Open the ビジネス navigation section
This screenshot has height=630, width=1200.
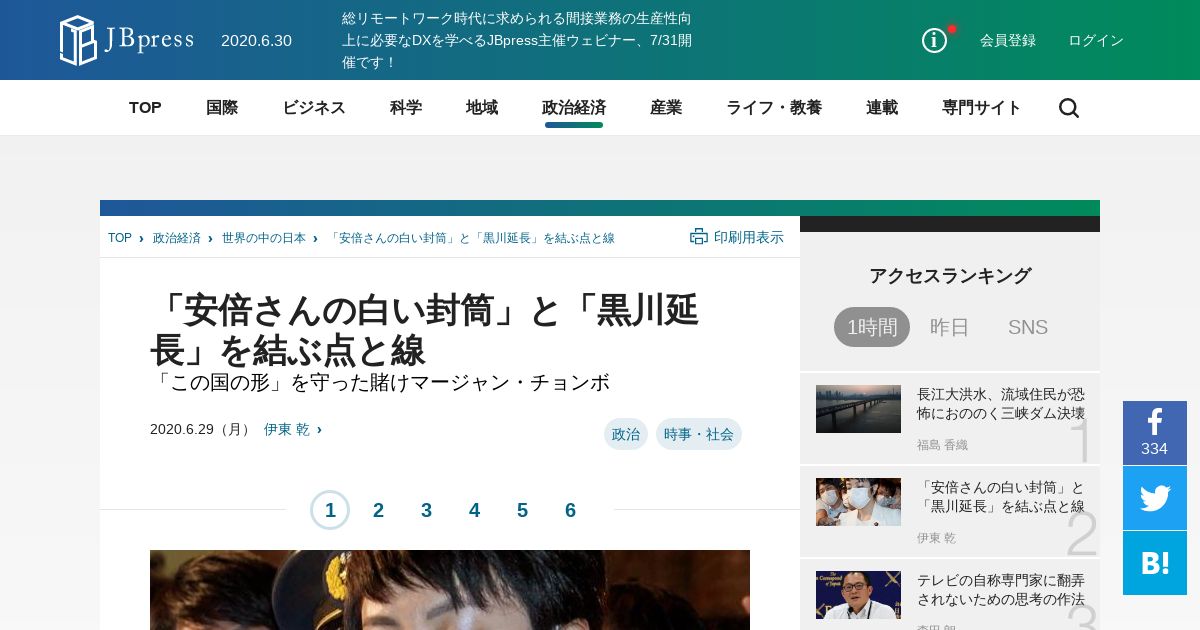pyautogui.click(x=314, y=108)
